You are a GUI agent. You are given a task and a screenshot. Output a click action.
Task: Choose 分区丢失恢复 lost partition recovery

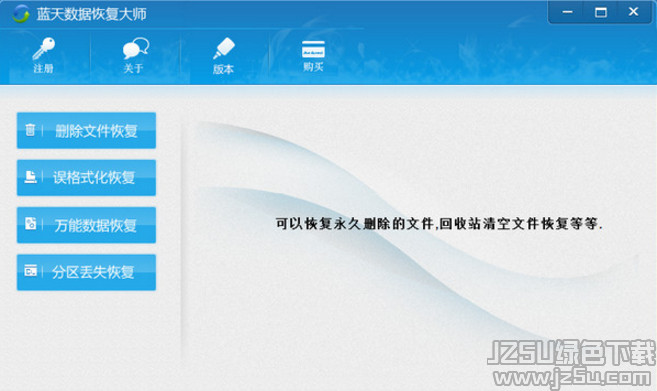86,272
